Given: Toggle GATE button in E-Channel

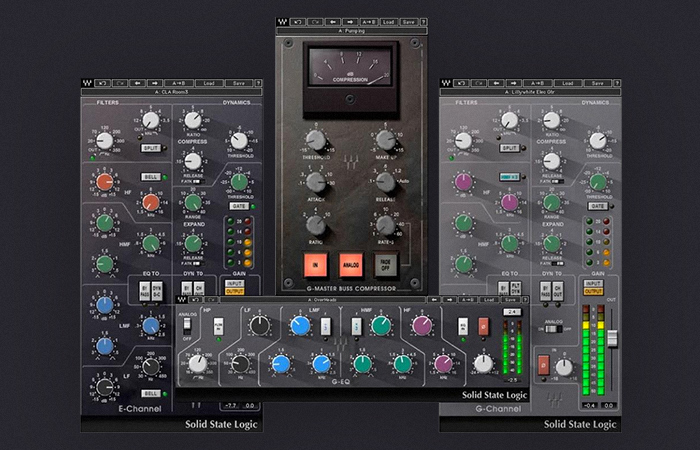Looking at the screenshot, I should click(239, 206).
